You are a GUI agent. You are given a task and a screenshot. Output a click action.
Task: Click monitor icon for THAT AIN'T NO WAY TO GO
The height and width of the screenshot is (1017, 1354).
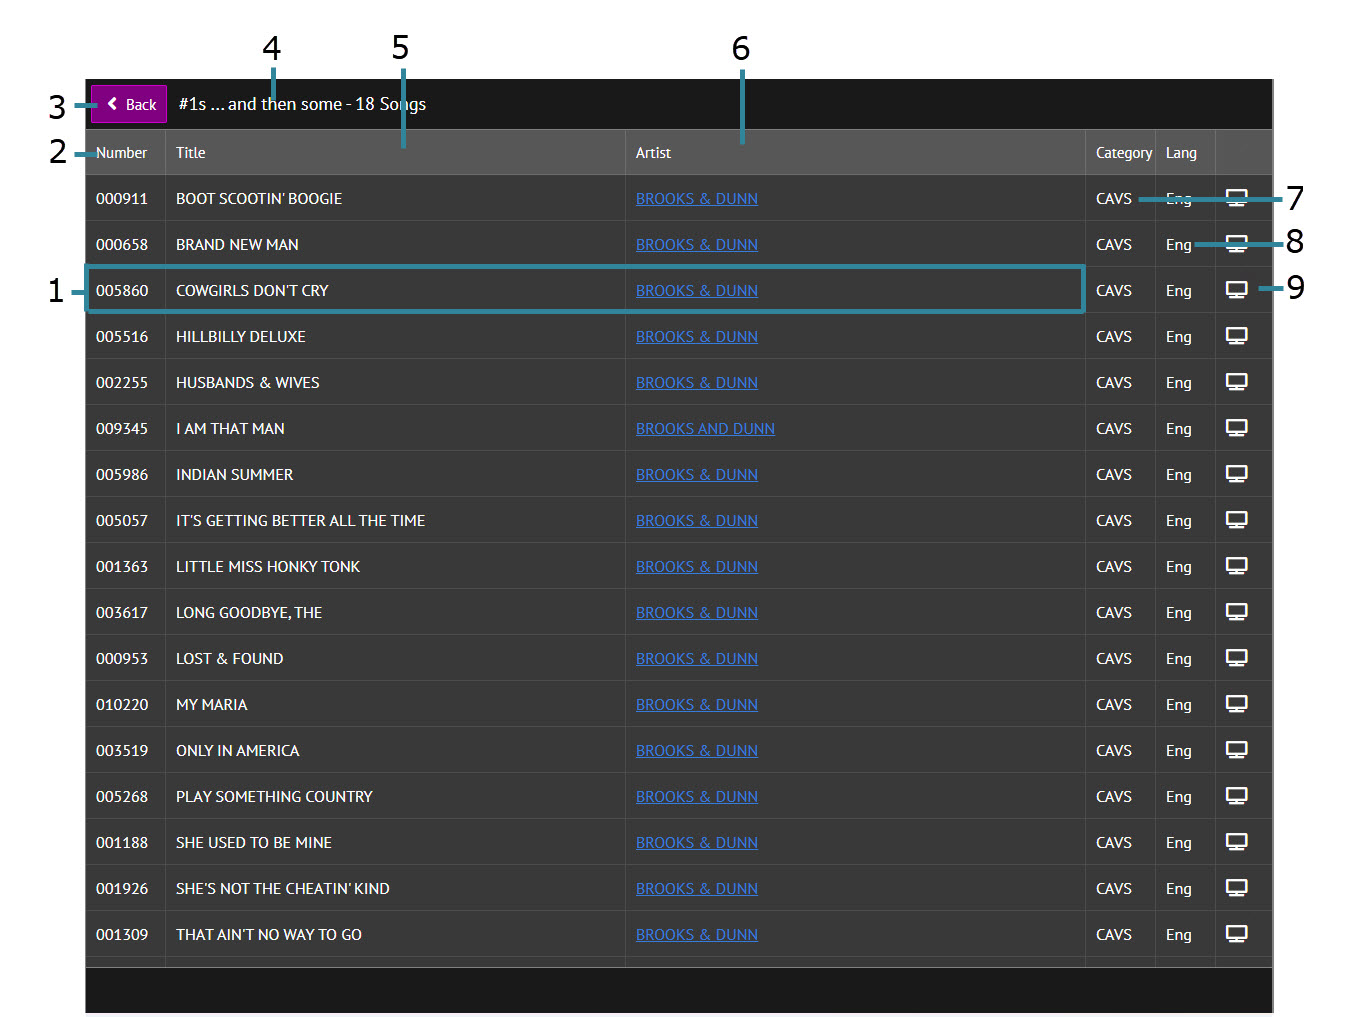(1236, 934)
